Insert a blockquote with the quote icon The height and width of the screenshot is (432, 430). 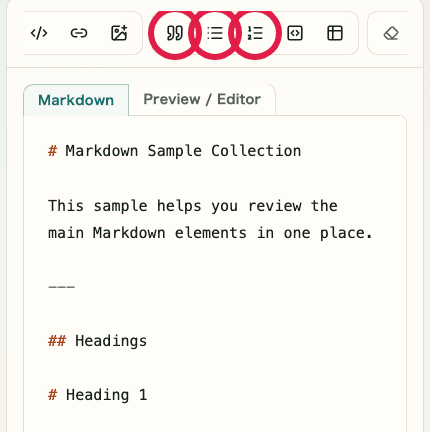175,33
